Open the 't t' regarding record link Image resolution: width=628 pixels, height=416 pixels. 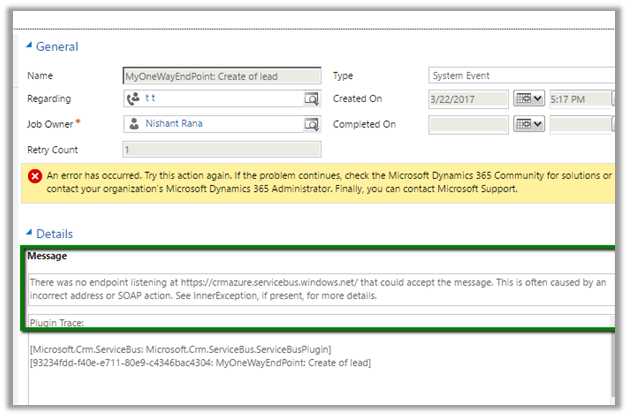pos(151,99)
